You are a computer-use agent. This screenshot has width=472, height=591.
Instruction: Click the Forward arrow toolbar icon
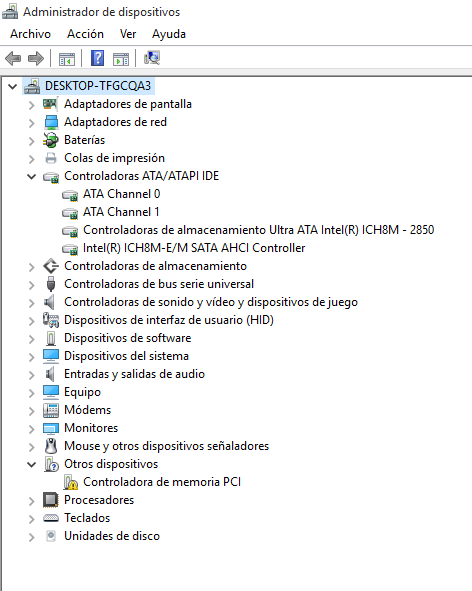coord(36,58)
